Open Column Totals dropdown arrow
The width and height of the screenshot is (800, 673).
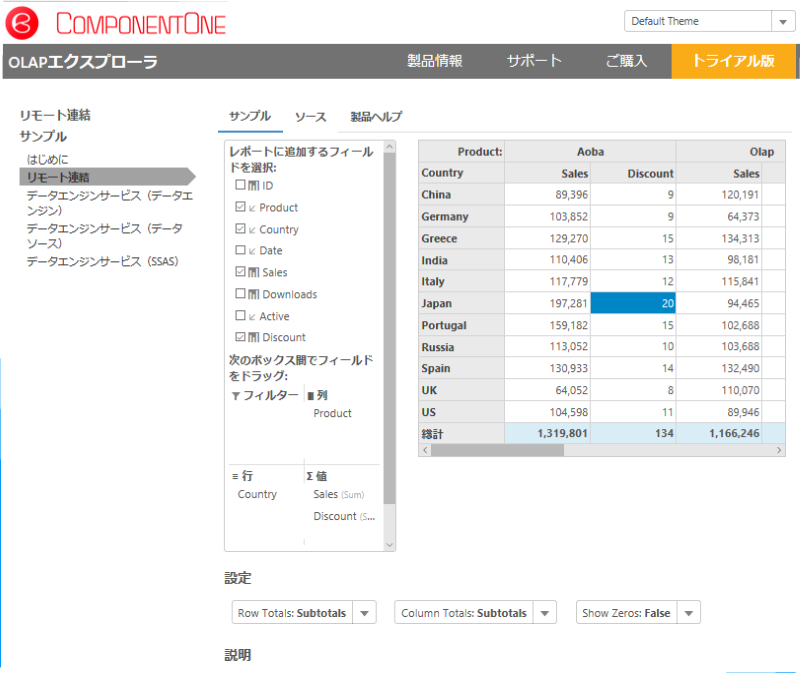click(545, 613)
